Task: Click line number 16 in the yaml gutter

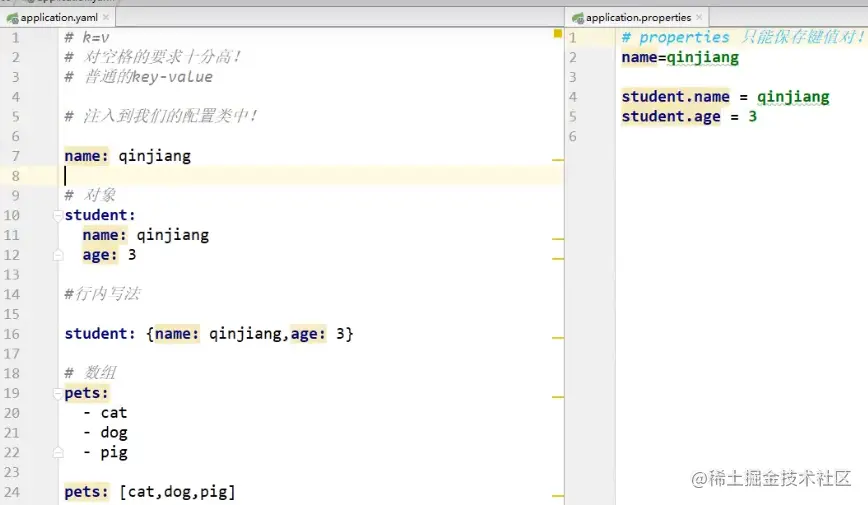Action: click(12, 334)
